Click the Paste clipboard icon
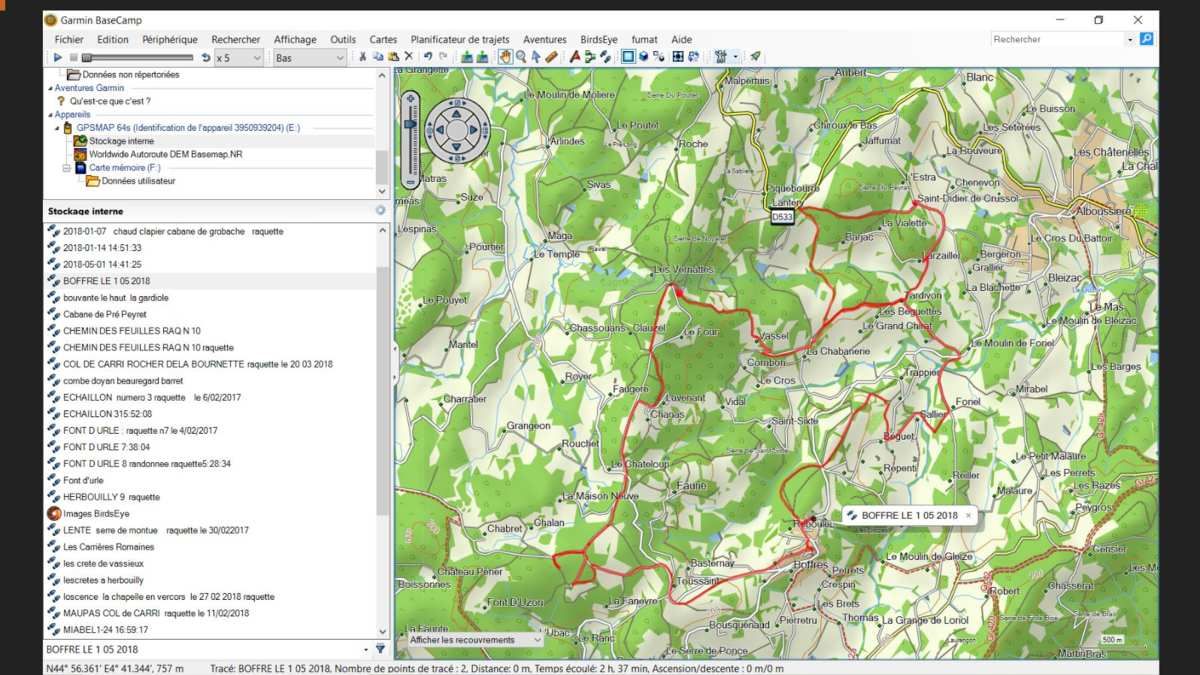Screen dimensions: 1200x675 [394, 57]
